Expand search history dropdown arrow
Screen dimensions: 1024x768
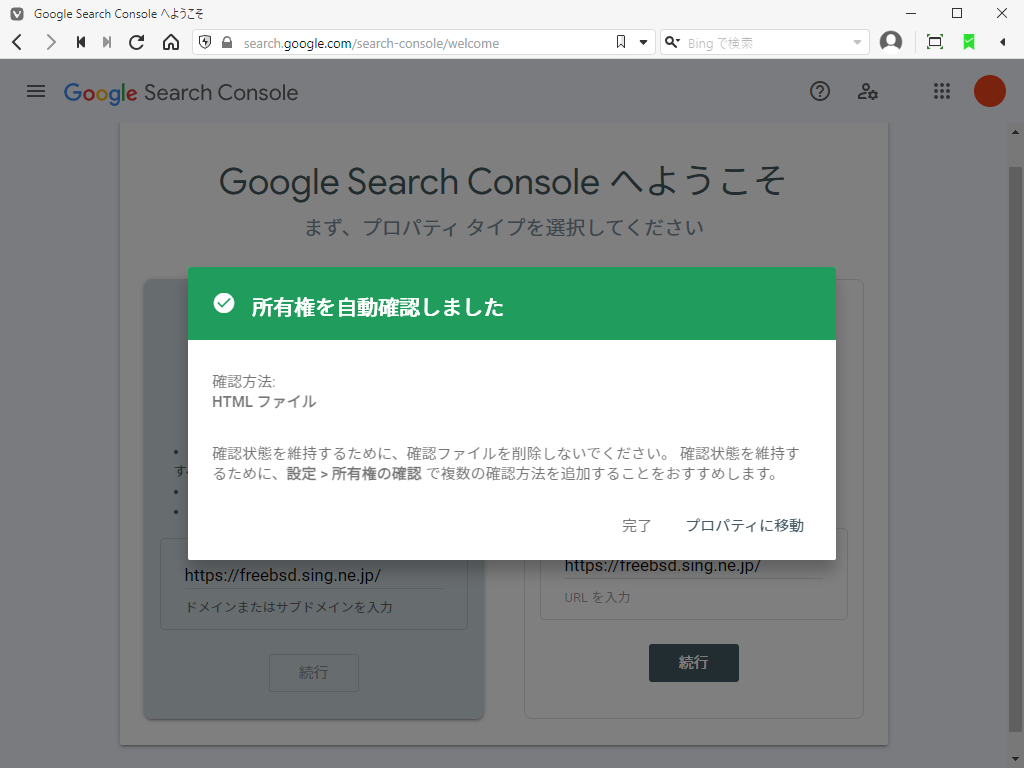click(857, 42)
